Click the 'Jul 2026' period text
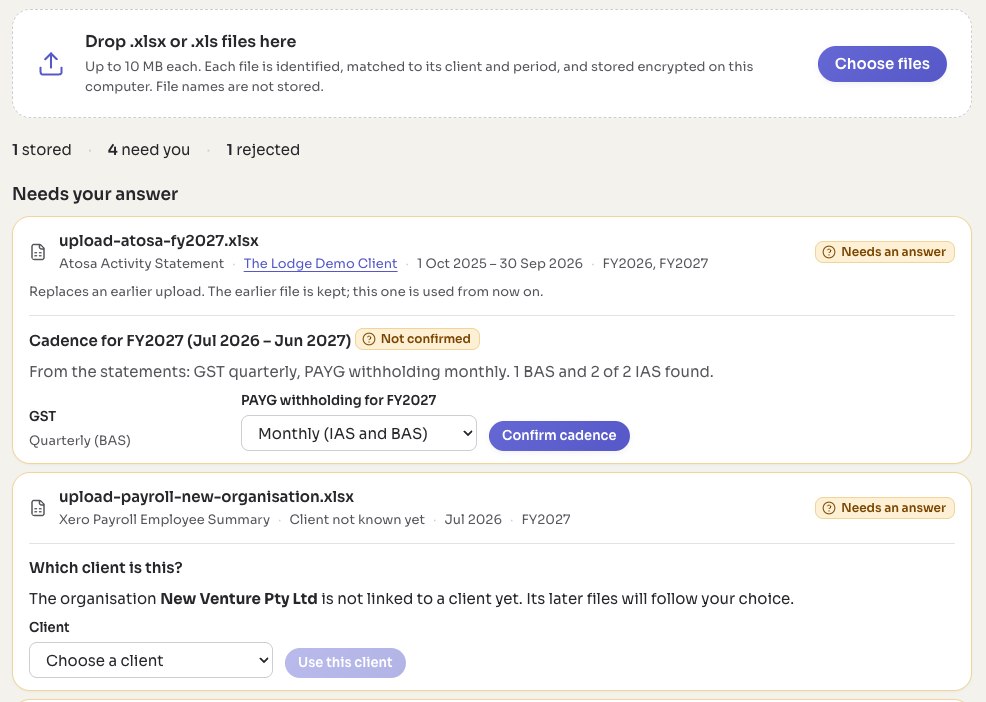The height and width of the screenshot is (702, 986). 473,520
